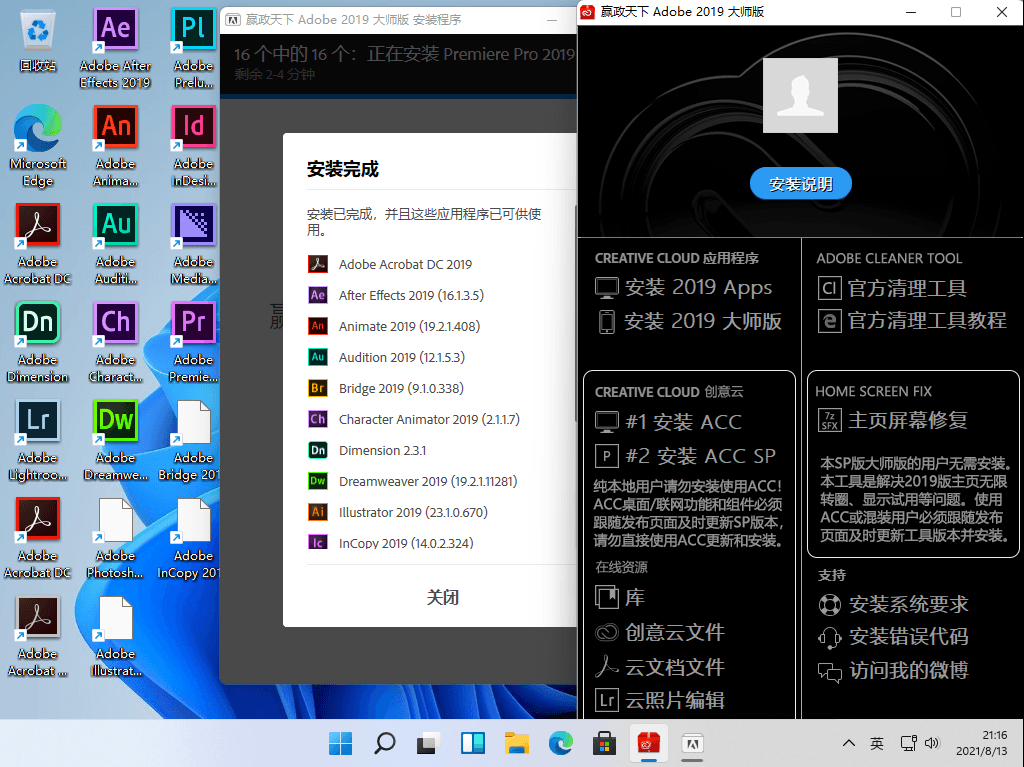
Task: Click the 安装说明 blue button
Action: click(x=801, y=184)
